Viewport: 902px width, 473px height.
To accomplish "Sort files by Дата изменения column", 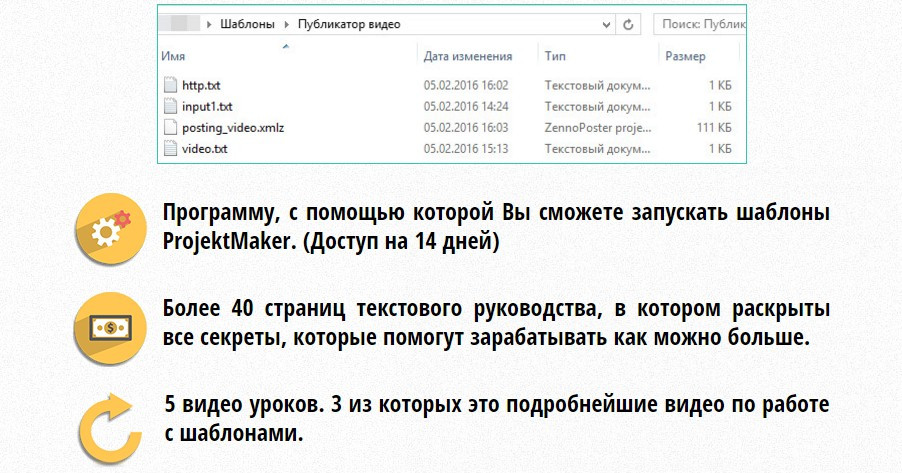I will click(x=467, y=57).
